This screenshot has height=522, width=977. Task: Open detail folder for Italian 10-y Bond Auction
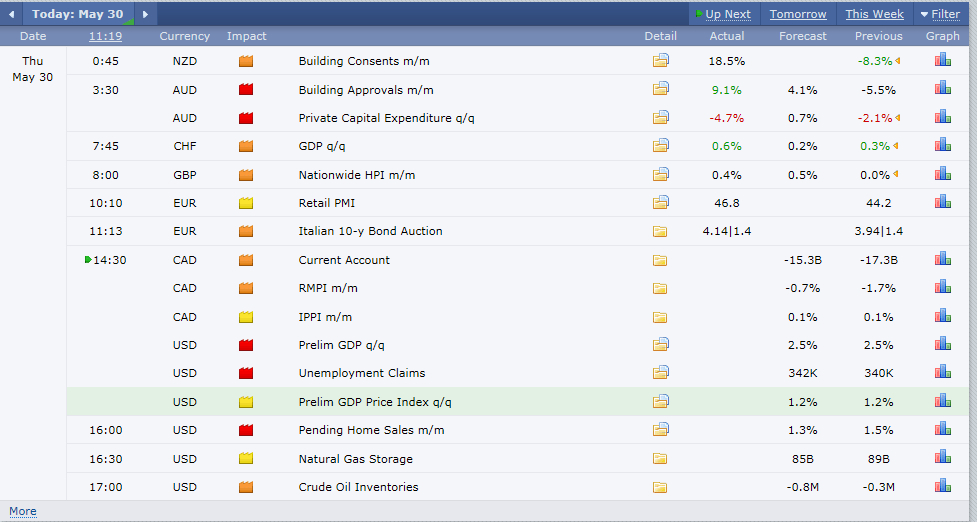pyautogui.click(x=660, y=232)
